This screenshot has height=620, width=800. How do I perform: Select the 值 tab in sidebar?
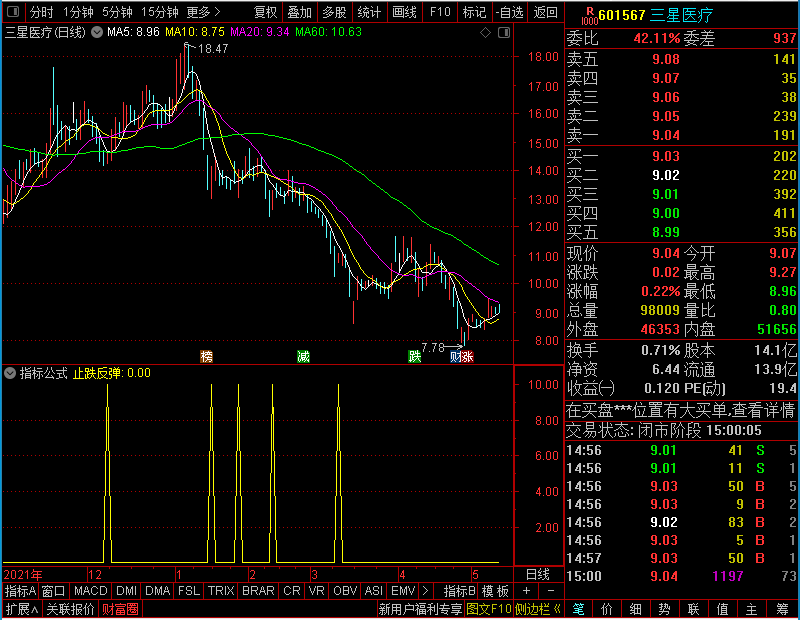tap(722, 609)
